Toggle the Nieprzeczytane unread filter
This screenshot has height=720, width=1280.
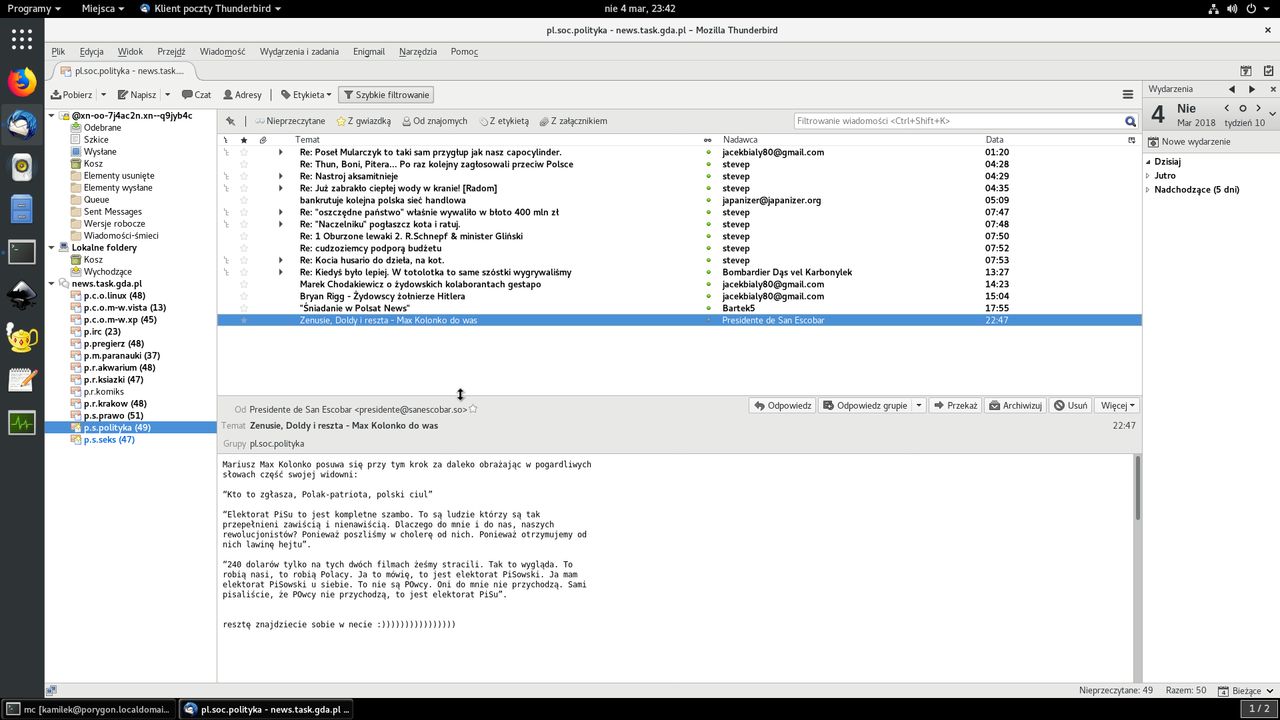[290, 121]
